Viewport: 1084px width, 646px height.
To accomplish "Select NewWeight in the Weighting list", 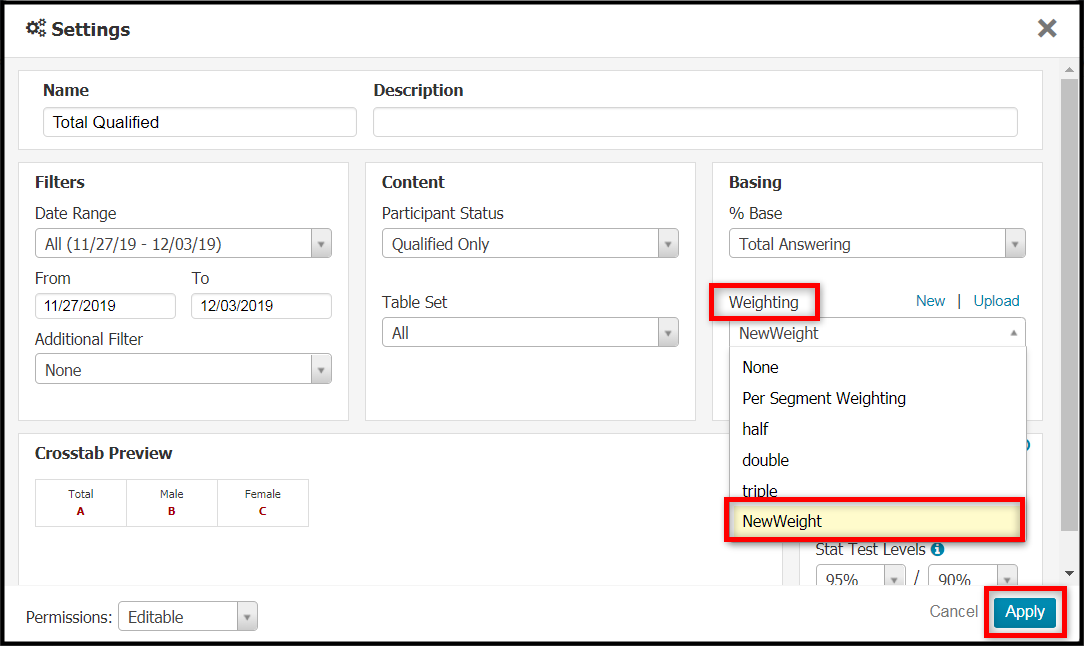I will pos(875,521).
